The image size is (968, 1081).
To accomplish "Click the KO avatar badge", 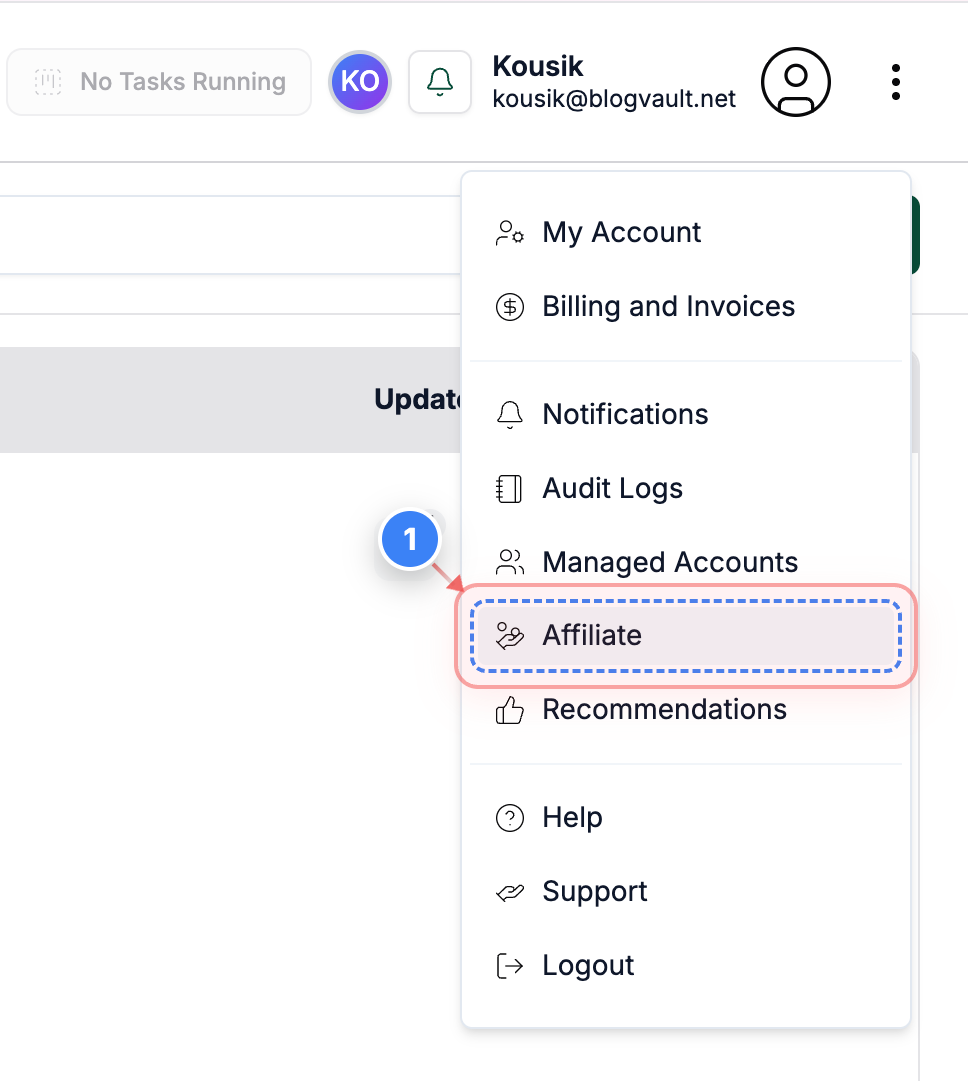I will point(359,81).
